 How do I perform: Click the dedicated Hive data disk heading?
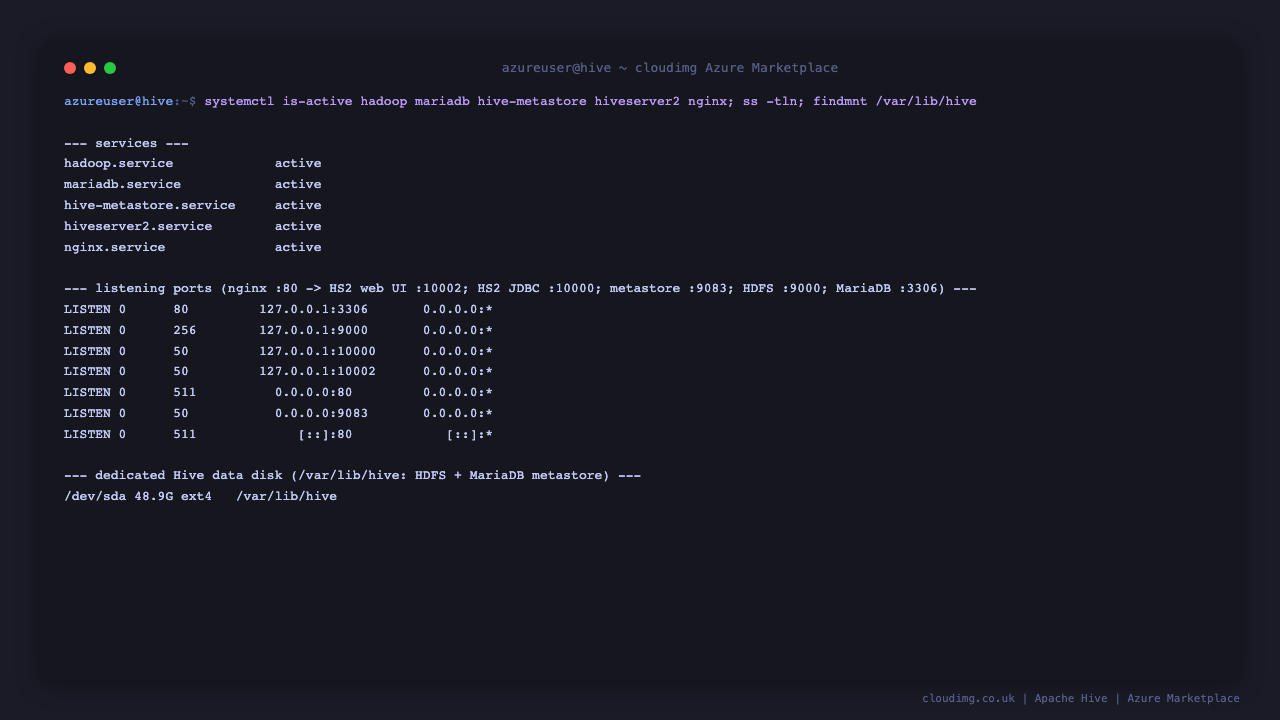click(352, 475)
